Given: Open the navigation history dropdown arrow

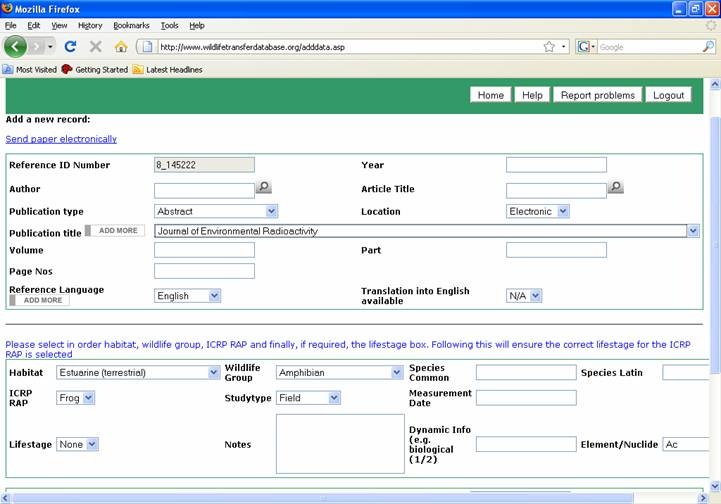Looking at the screenshot, I should coord(50,46).
